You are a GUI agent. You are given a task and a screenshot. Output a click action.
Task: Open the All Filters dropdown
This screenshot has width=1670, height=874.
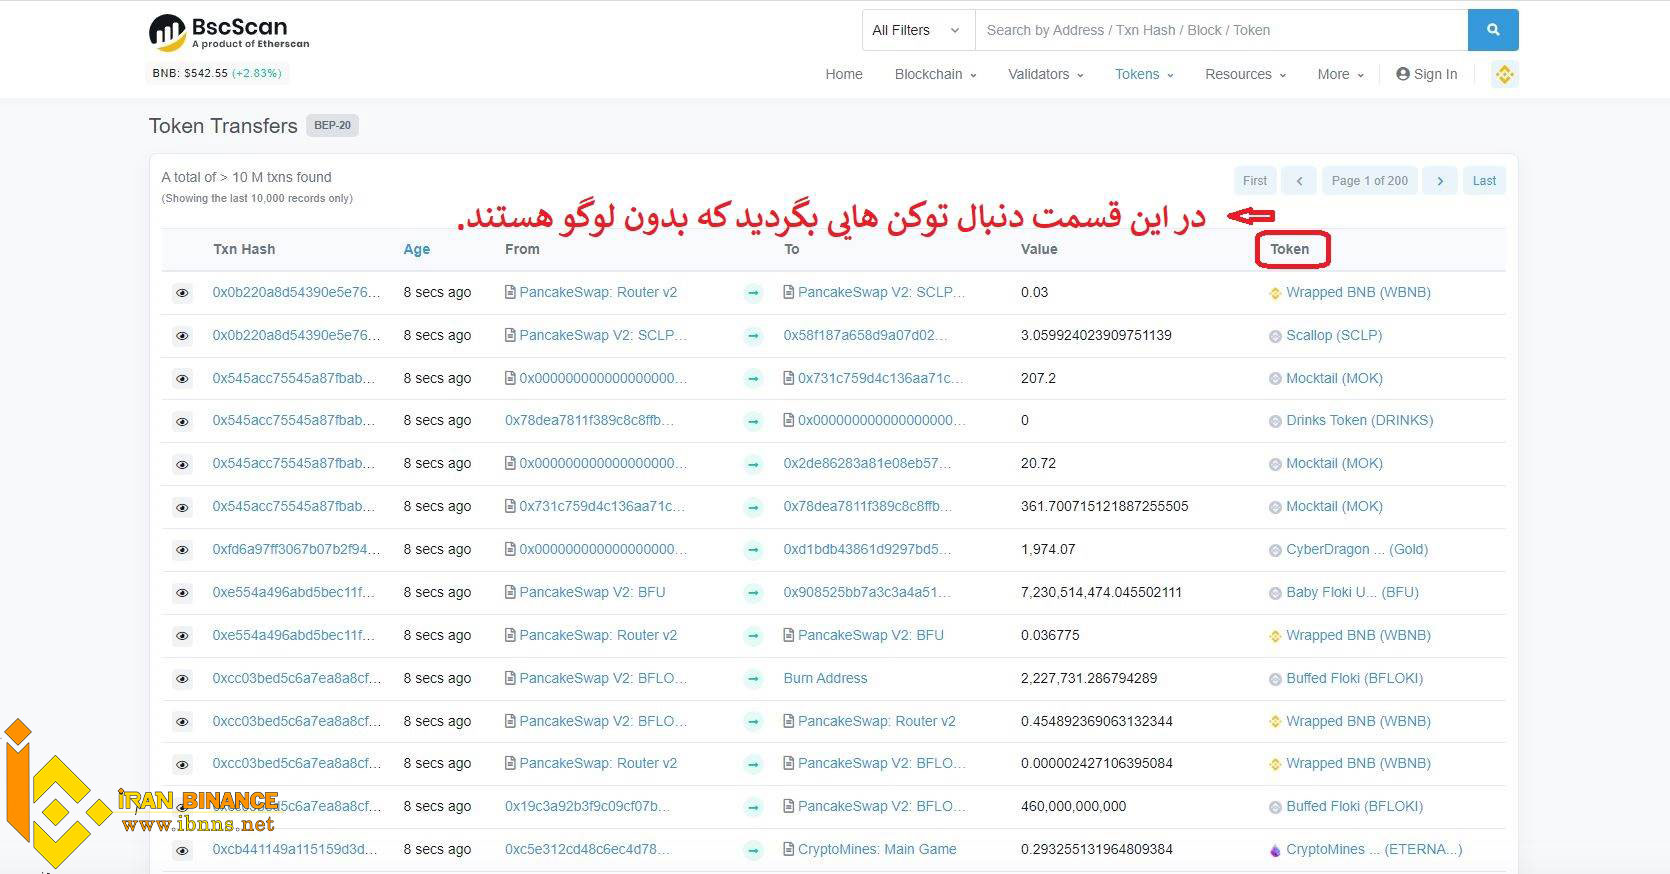(x=918, y=30)
